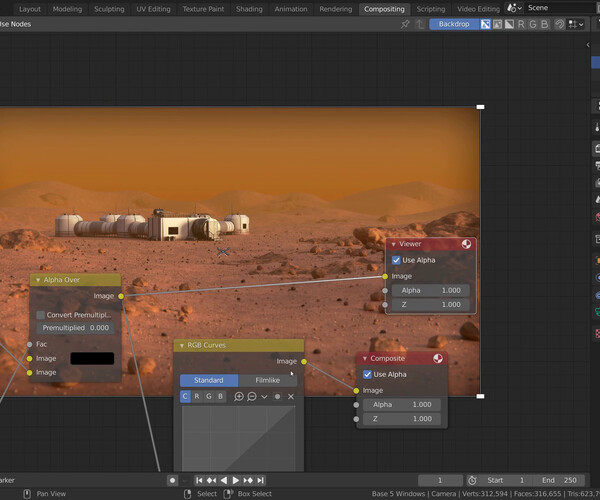This screenshot has width=600, height=500.
Task: Open the scene browse dropdown icon
Action: coord(514,8)
